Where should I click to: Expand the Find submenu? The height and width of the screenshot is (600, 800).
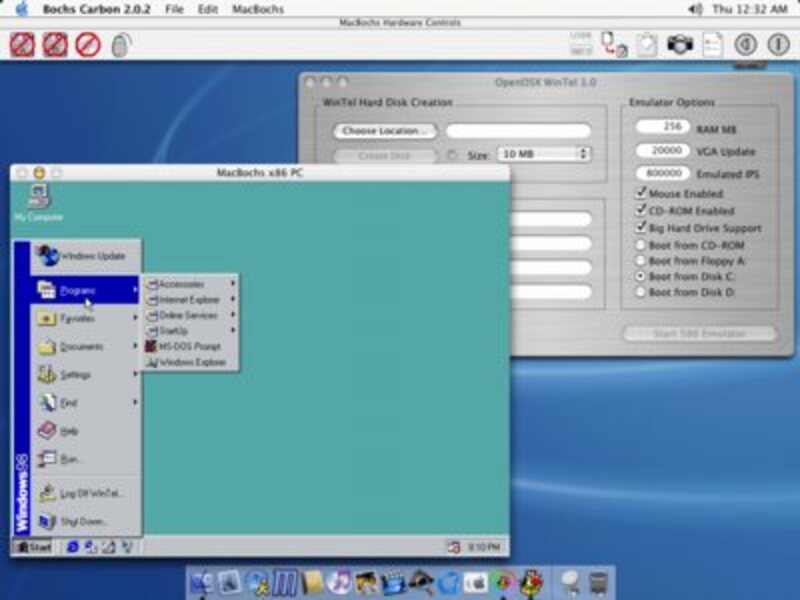click(85, 403)
